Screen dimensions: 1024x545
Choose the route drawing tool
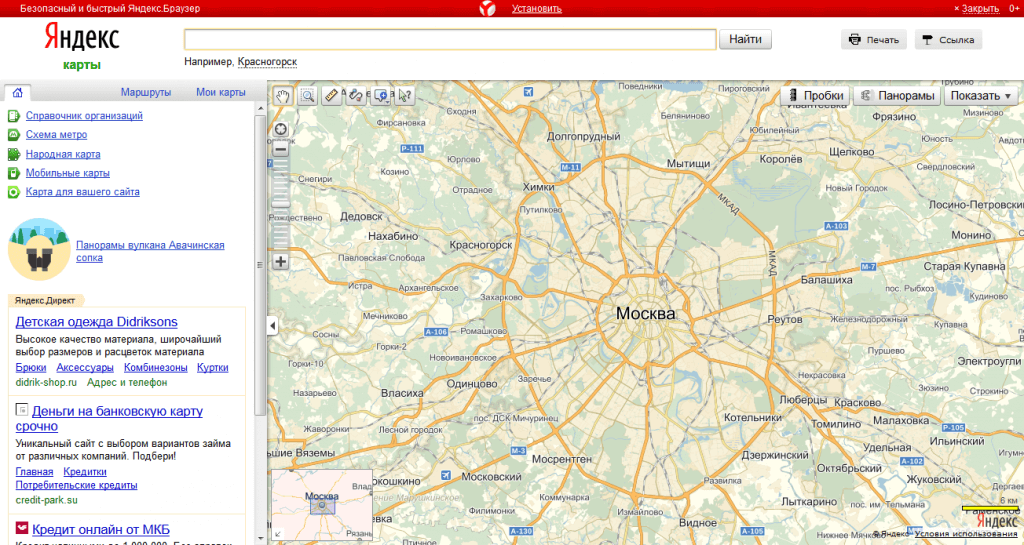click(356, 96)
